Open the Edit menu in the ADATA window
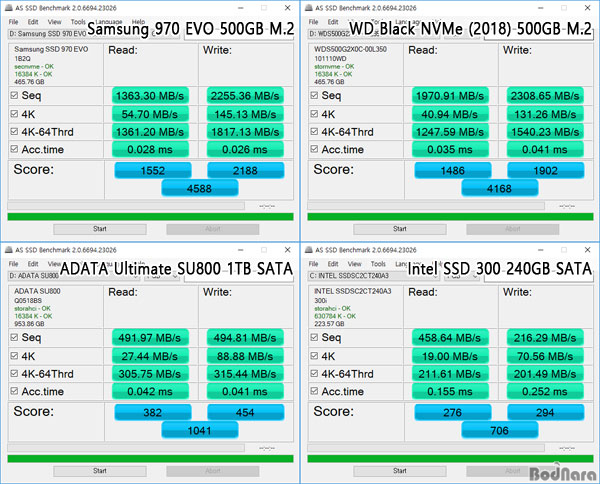This screenshot has width=600, height=484. click(33, 263)
